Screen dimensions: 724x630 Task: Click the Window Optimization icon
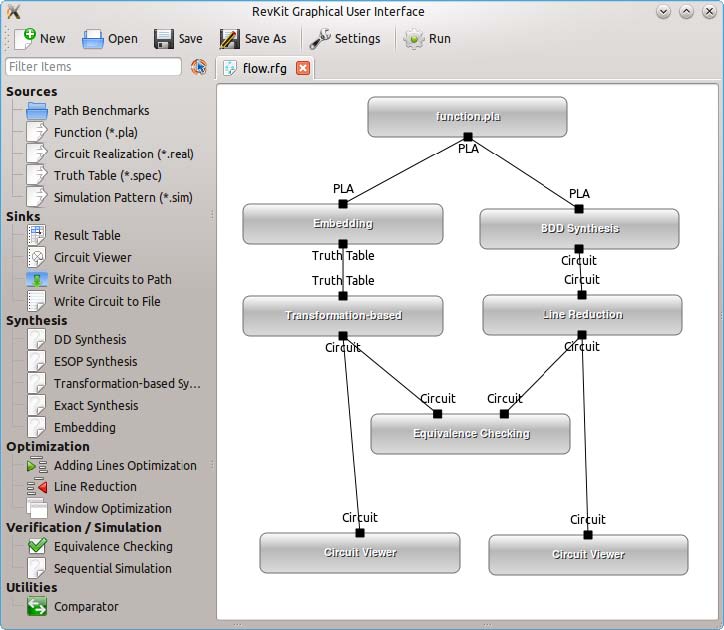click(37, 509)
